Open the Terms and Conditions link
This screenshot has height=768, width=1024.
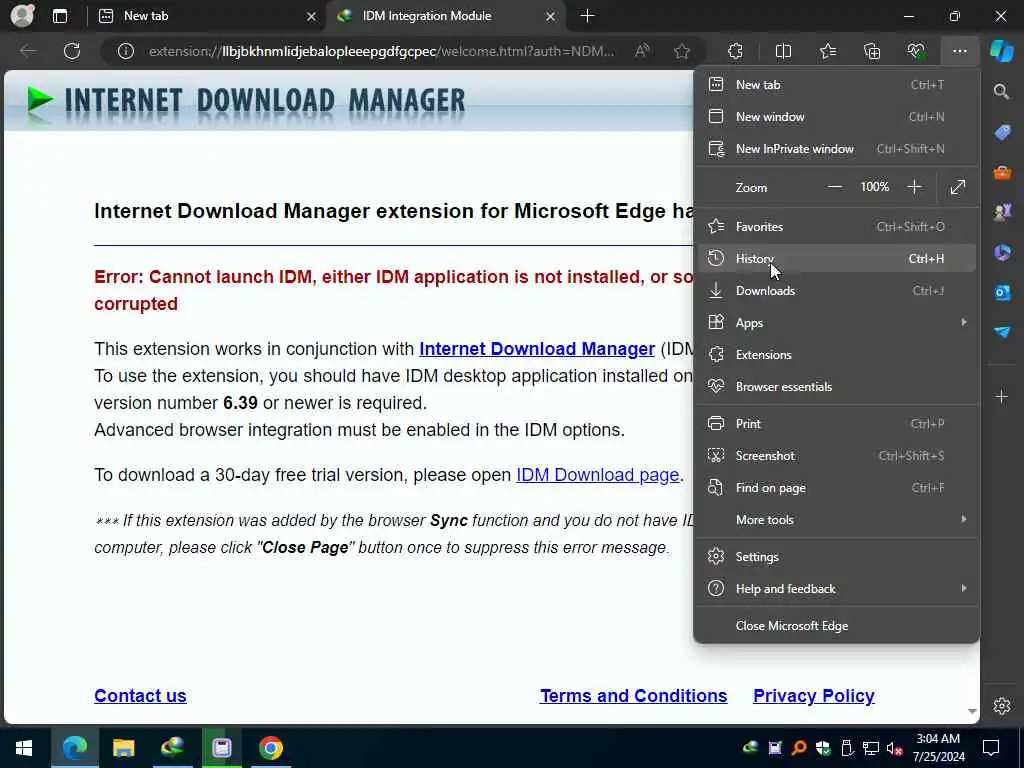coord(633,696)
